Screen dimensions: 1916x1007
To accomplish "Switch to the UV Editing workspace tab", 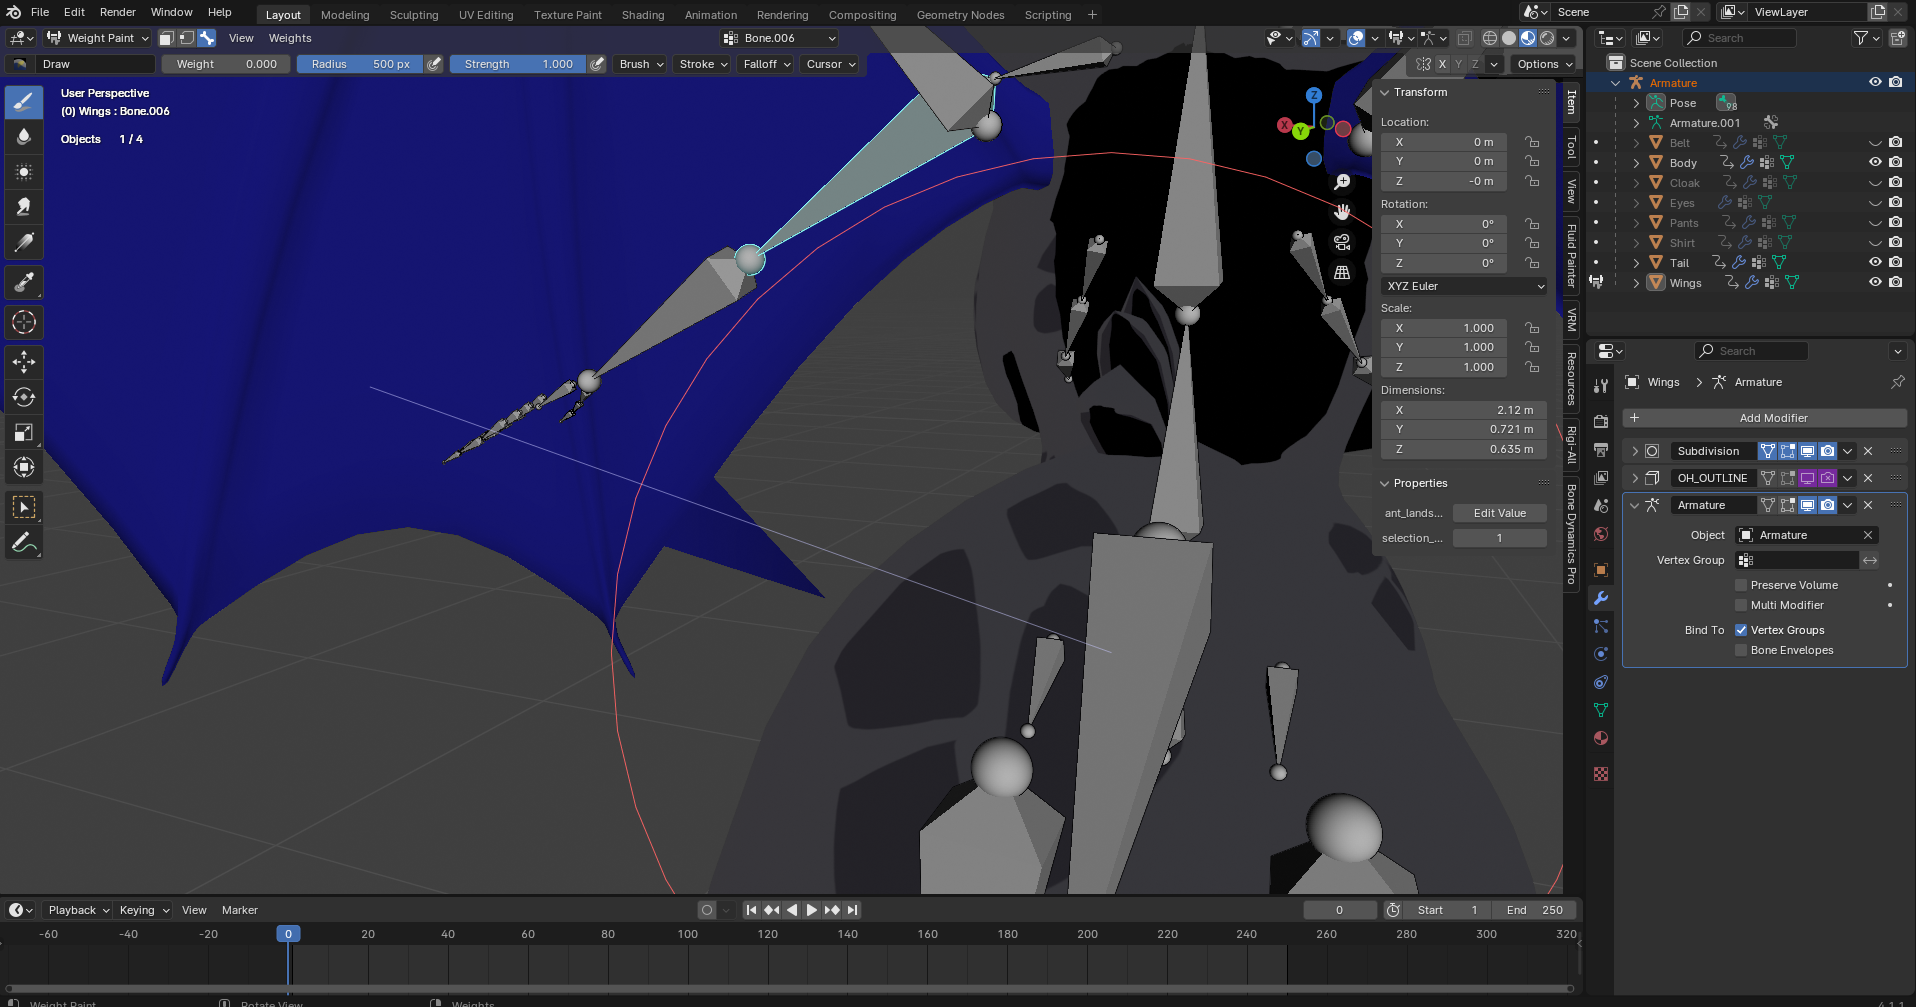I will click(486, 15).
